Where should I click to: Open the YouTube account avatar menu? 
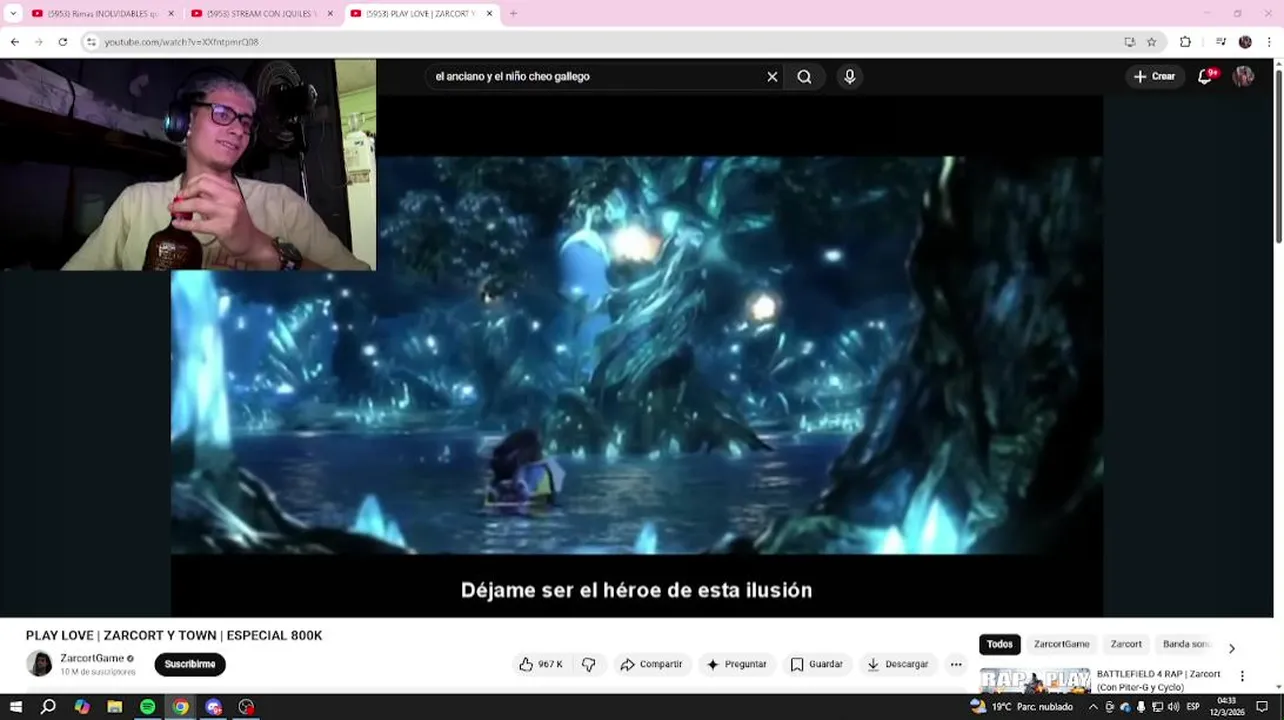point(1243,77)
